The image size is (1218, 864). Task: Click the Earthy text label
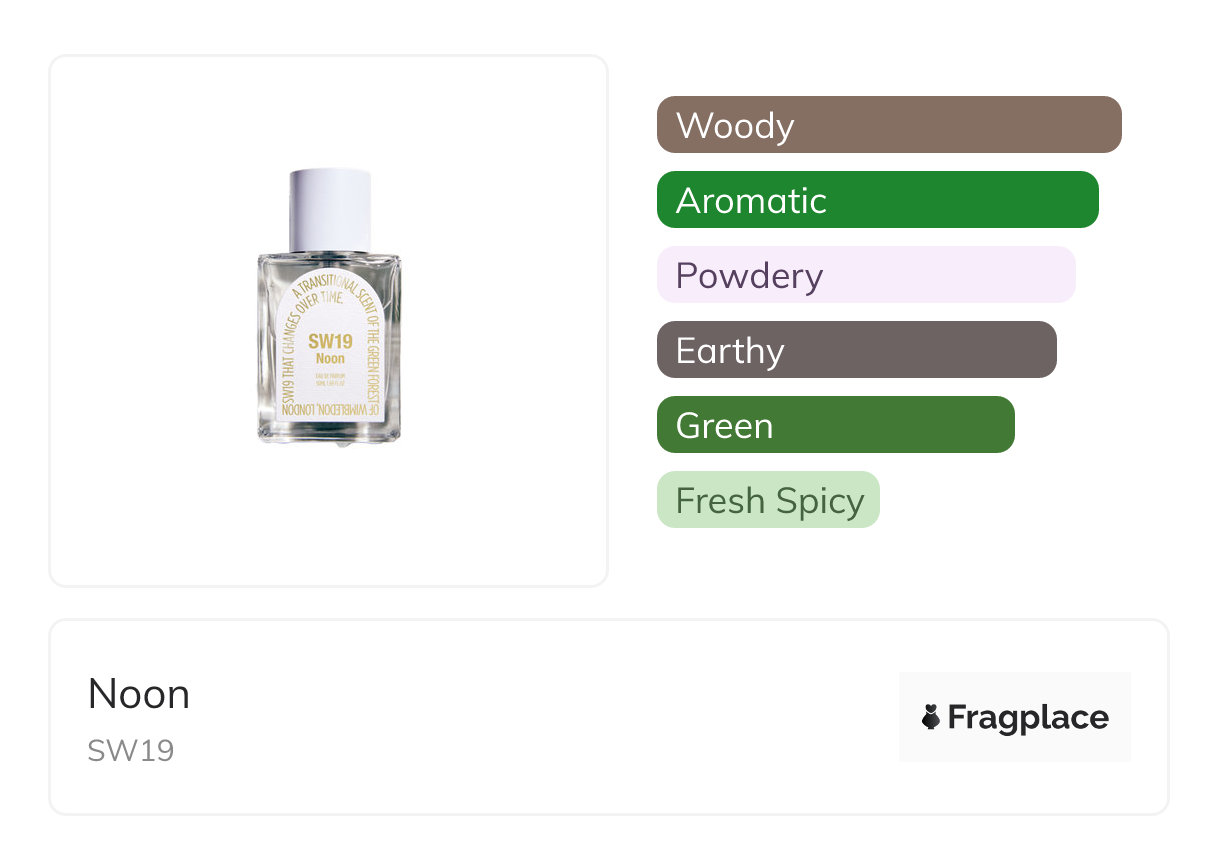coord(730,351)
